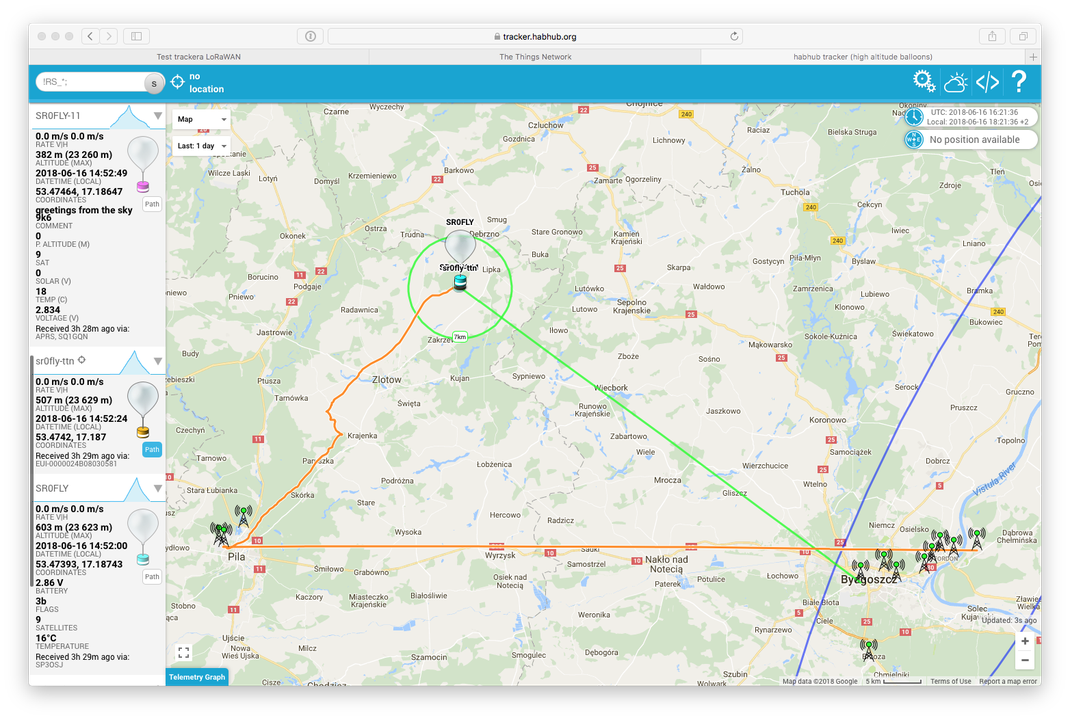Image resolution: width=1070 pixels, height=720 pixels.
Task: Focus the callsign search field
Action: point(91,82)
